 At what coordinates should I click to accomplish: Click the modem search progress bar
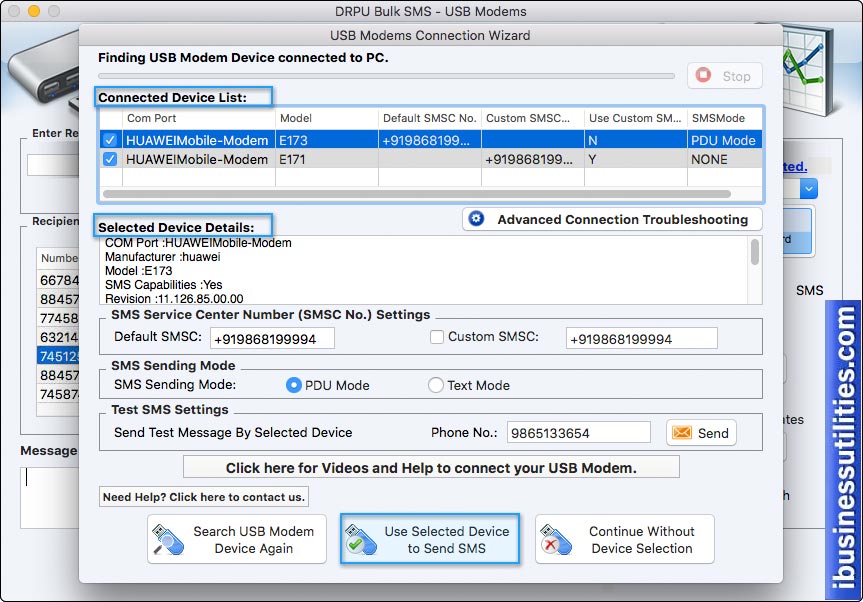[x=386, y=76]
